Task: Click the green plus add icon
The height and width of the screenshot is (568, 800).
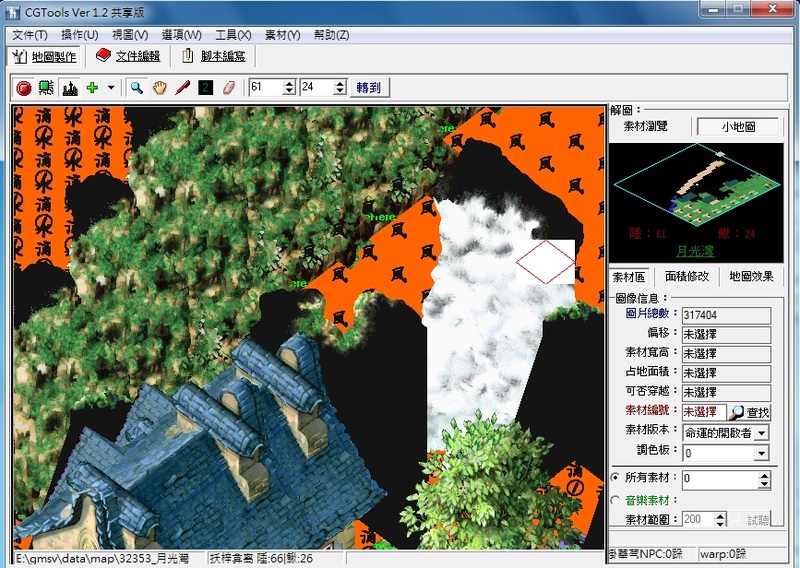Action: pyautogui.click(x=92, y=88)
